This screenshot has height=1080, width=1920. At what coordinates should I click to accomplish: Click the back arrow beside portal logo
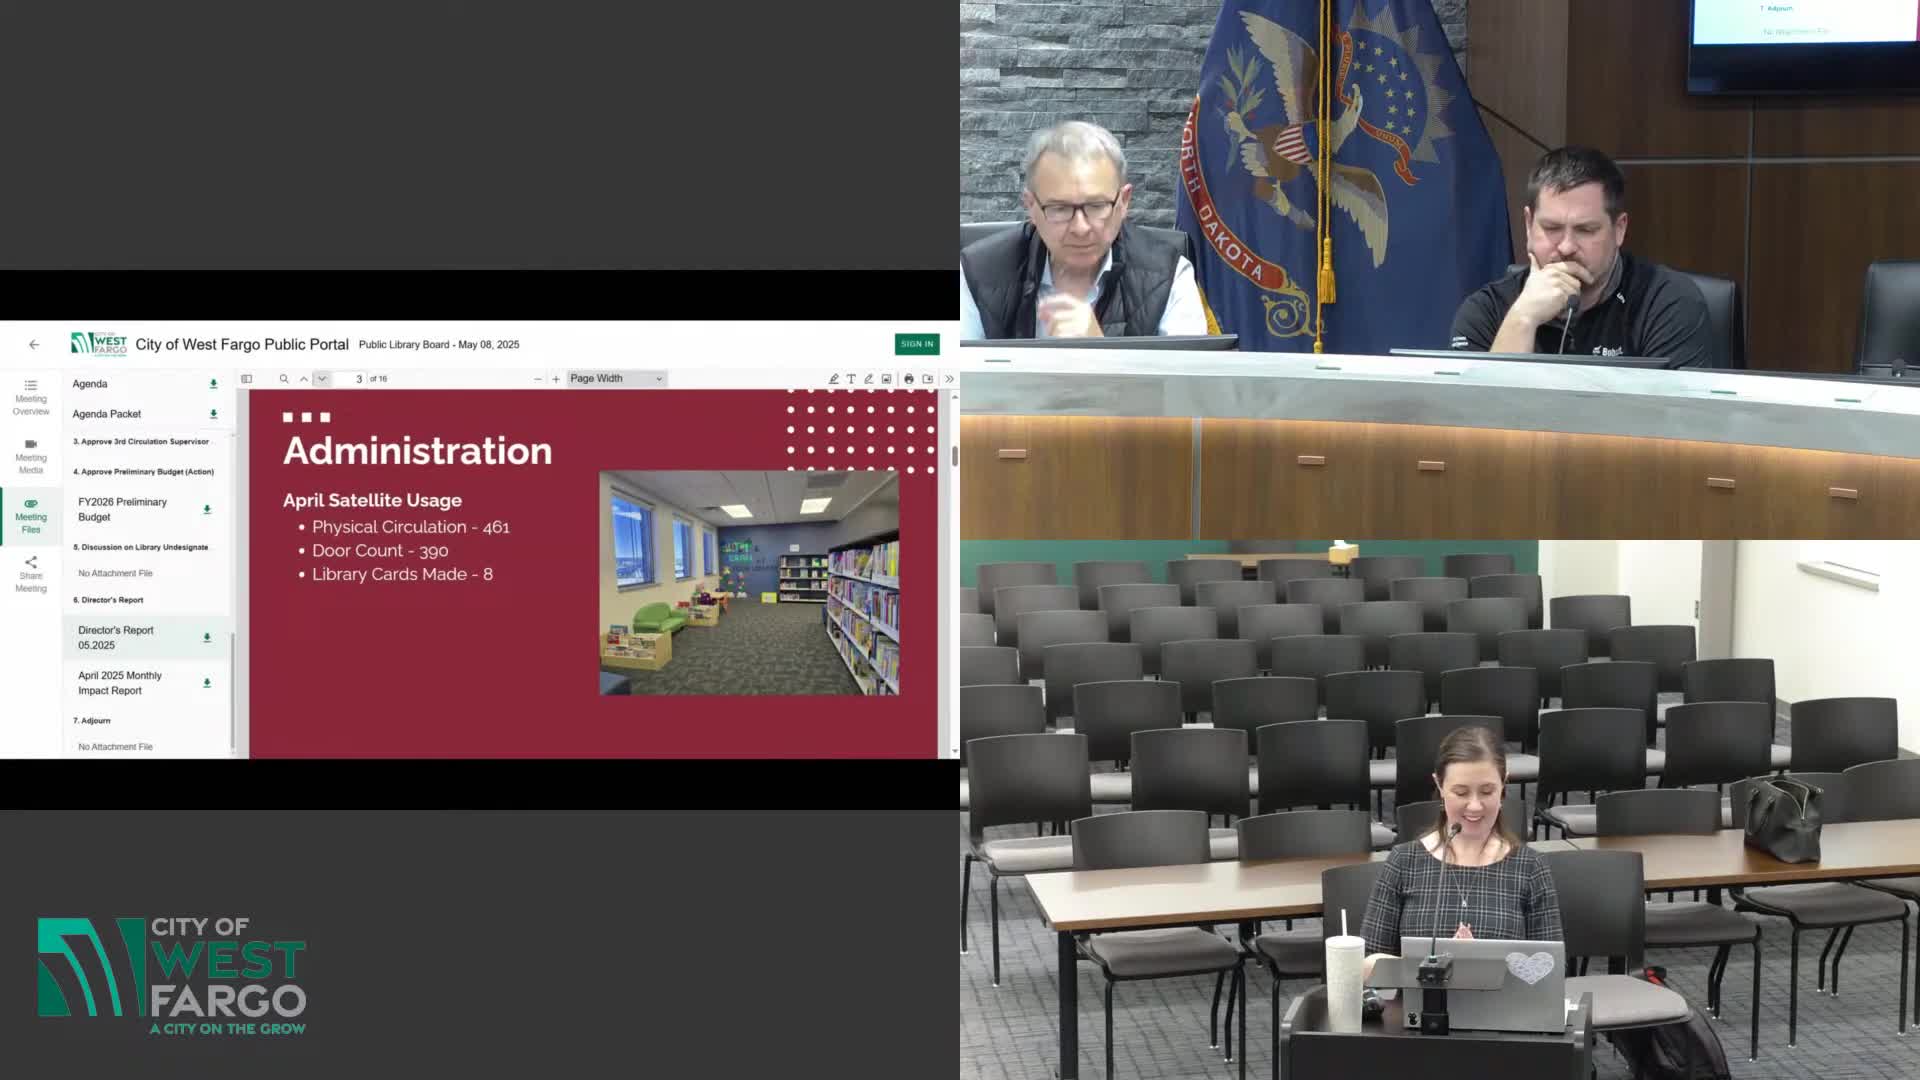tap(34, 344)
